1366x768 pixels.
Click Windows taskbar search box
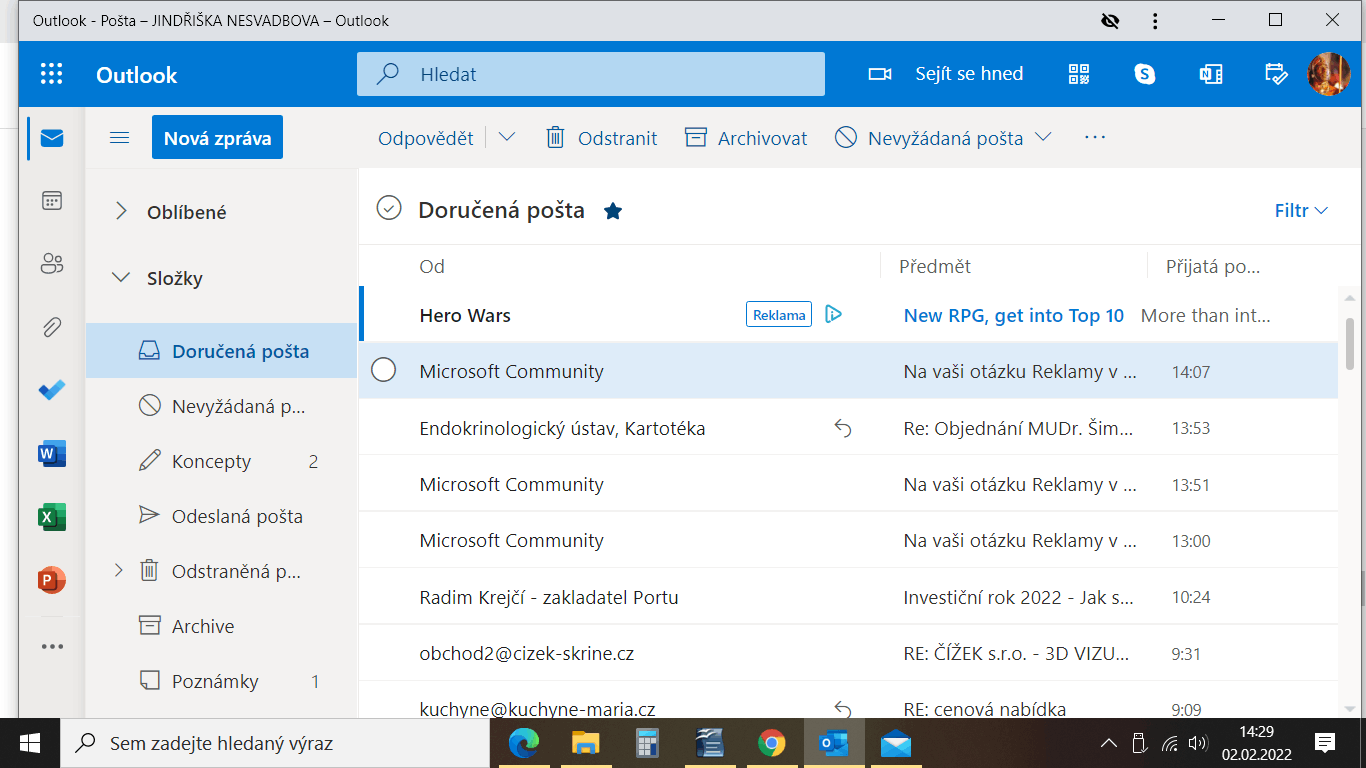click(x=274, y=743)
